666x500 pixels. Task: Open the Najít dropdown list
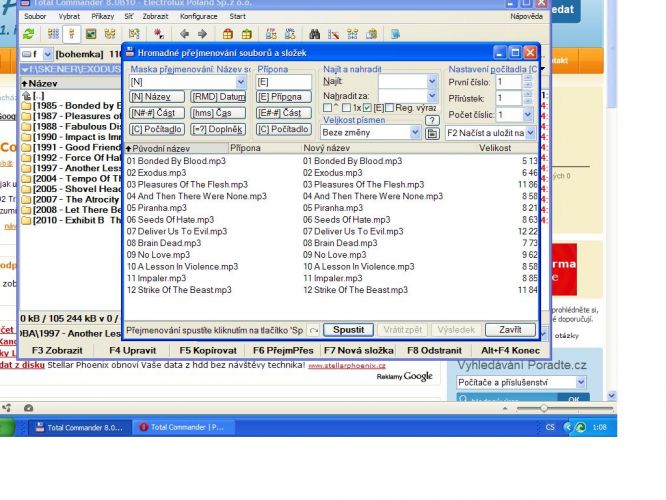[432, 81]
